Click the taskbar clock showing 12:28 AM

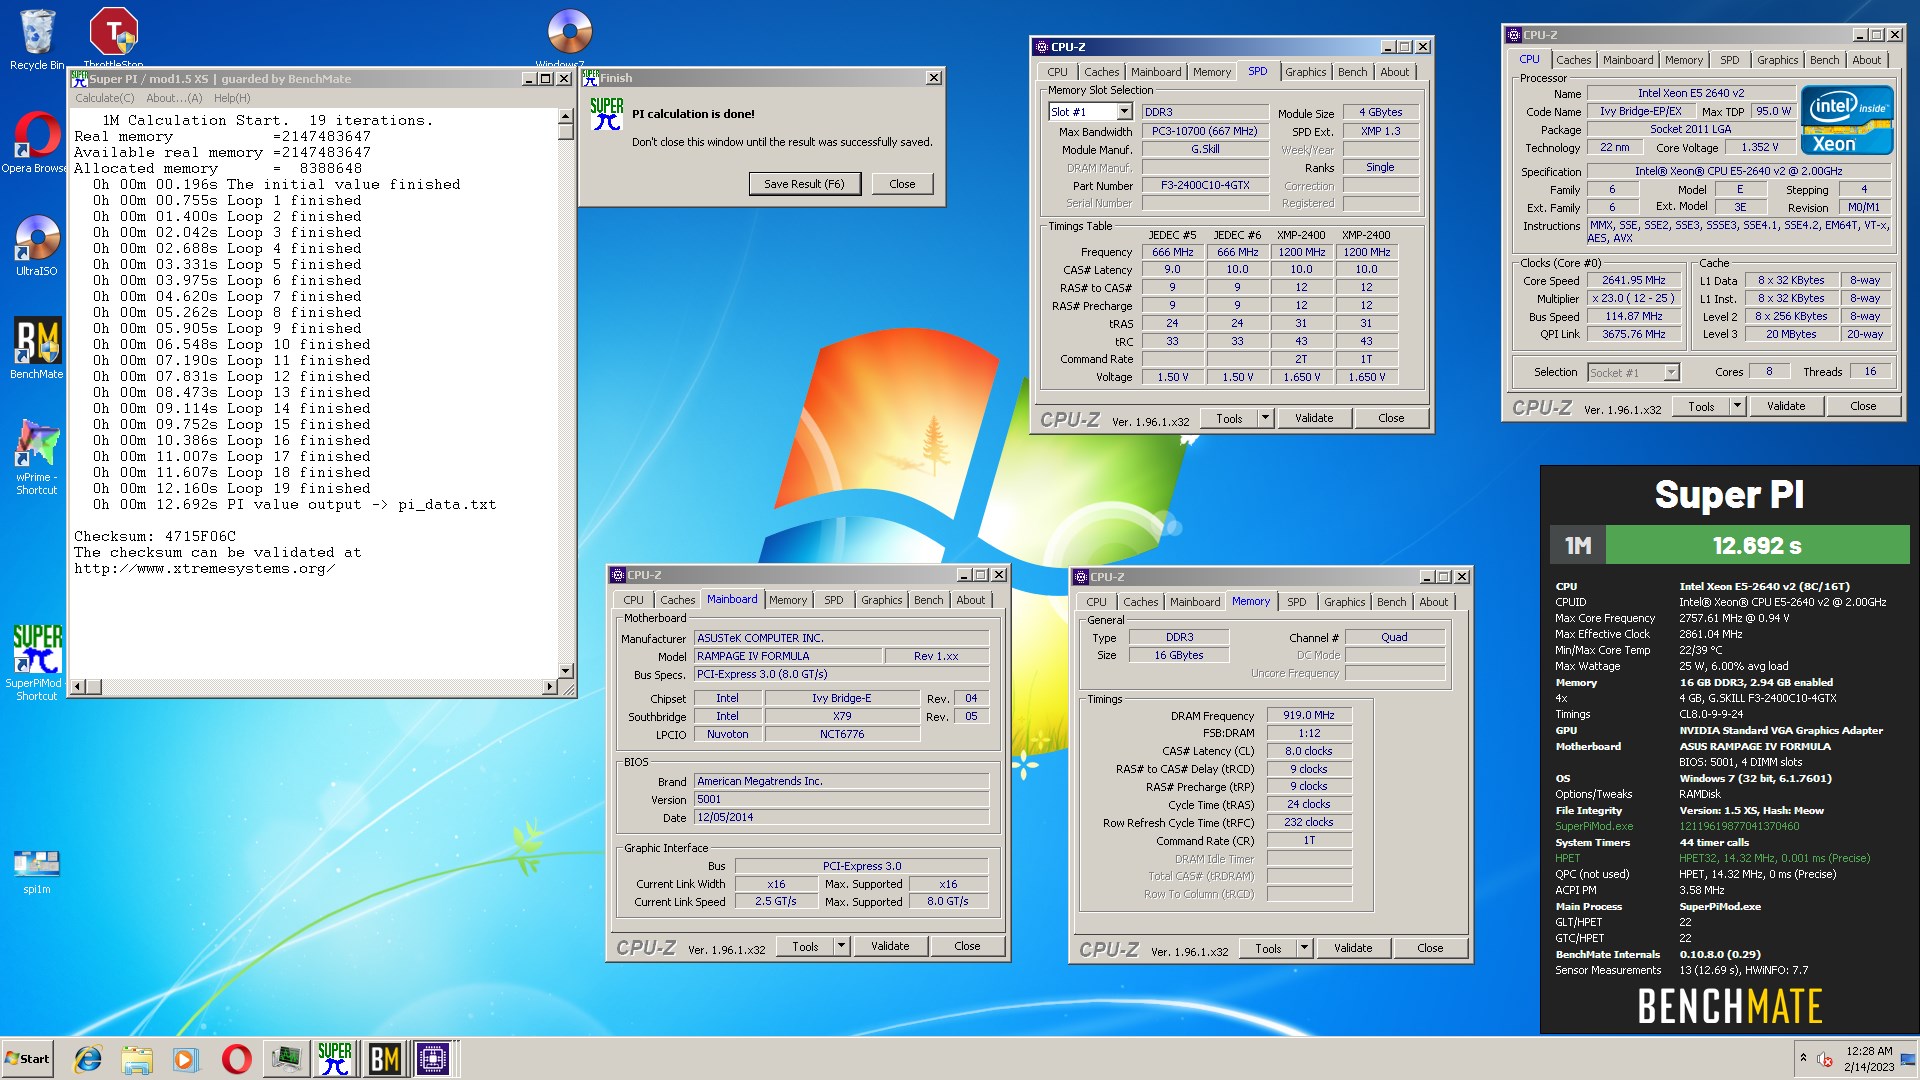pyautogui.click(x=1869, y=1059)
